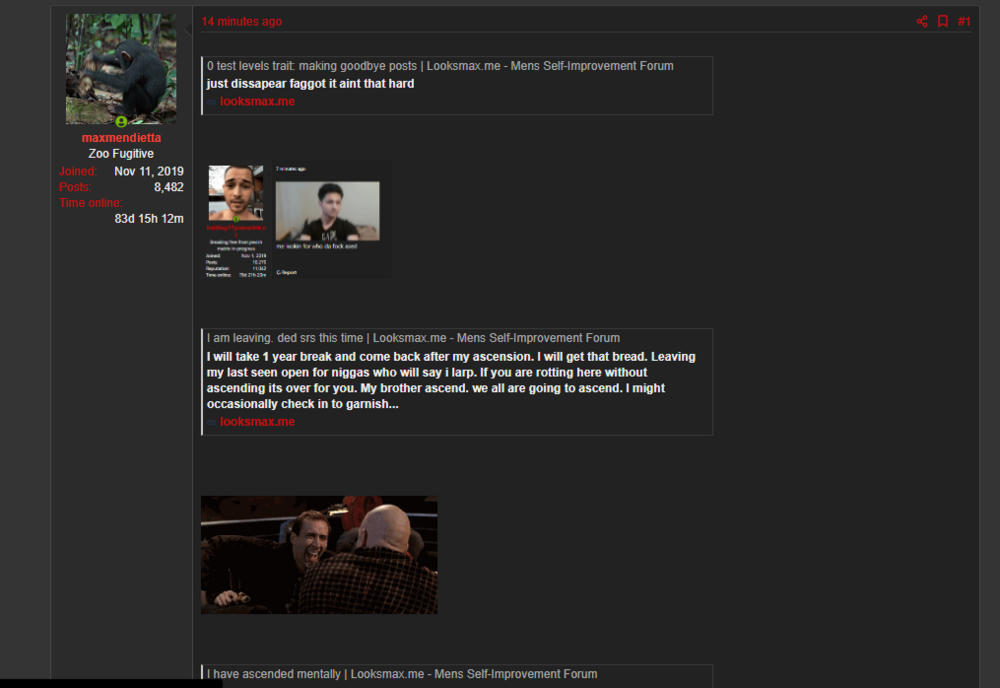Open post number #1 permalink
The width and height of the screenshot is (1000, 688).
point(964,22)
